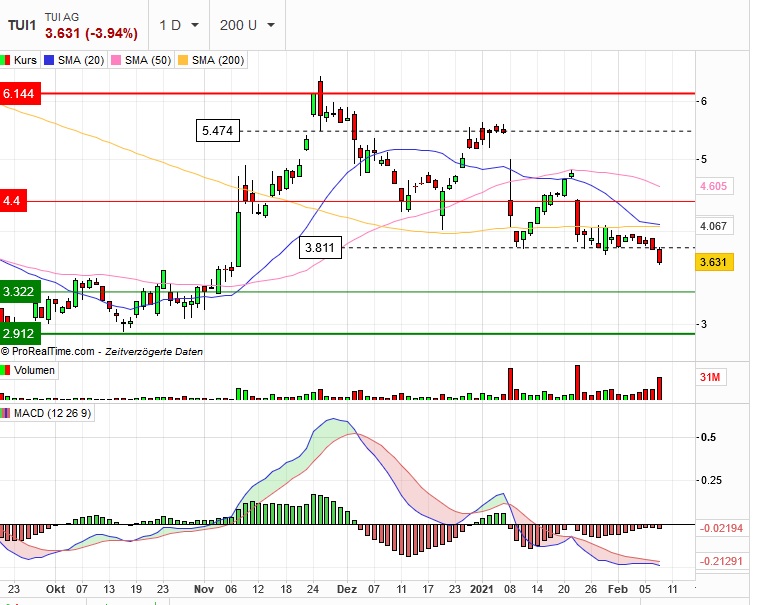The image size is (765, 605).
Task: Click the 5.474 dashed line annotation
Action: (218, 130)
